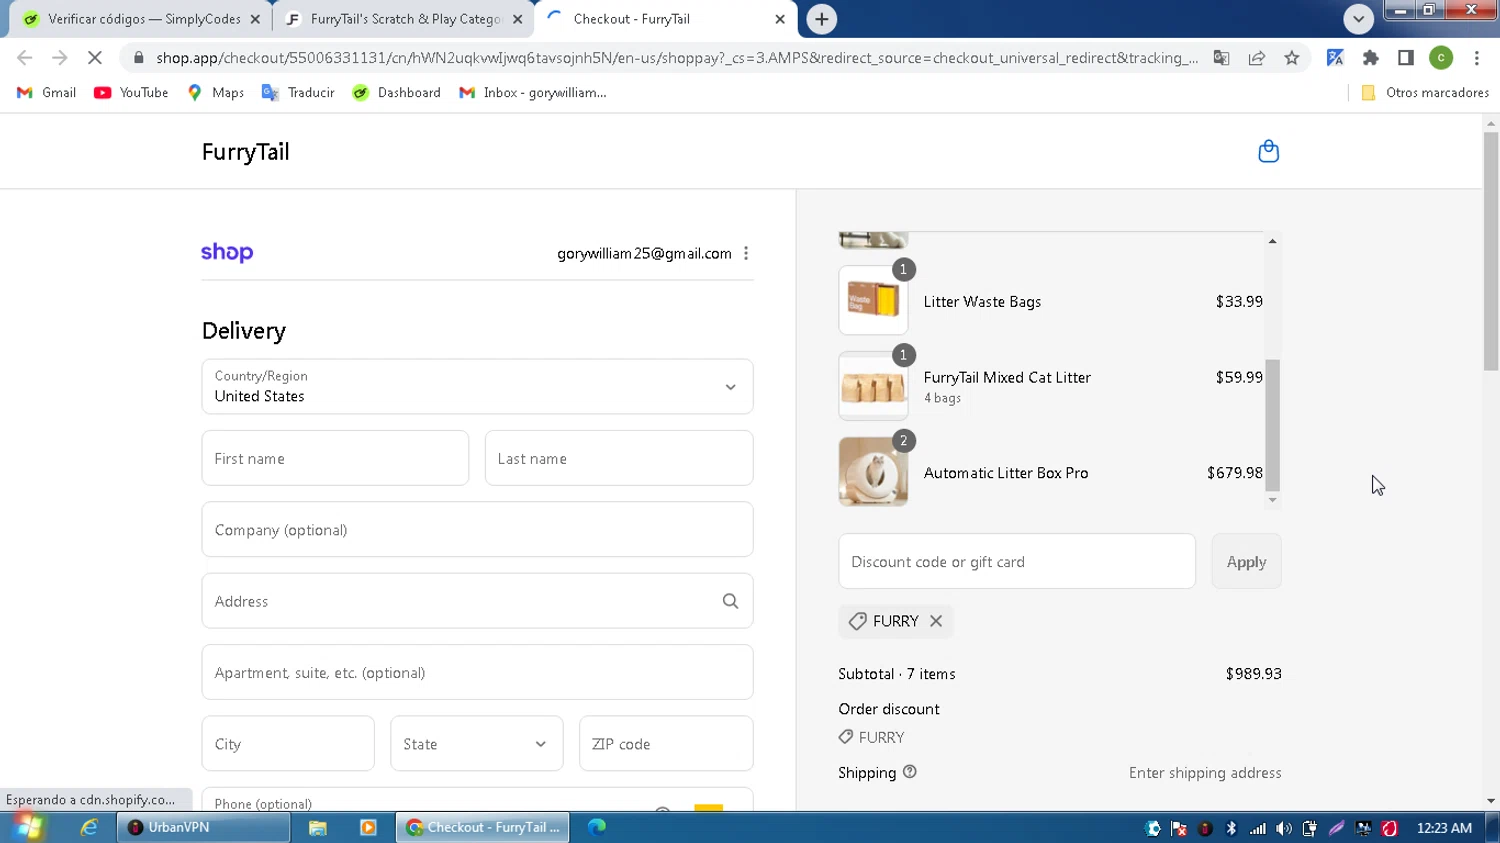Focus the Address field
This screenshot has height=843, width=1500.
point(477,601)
